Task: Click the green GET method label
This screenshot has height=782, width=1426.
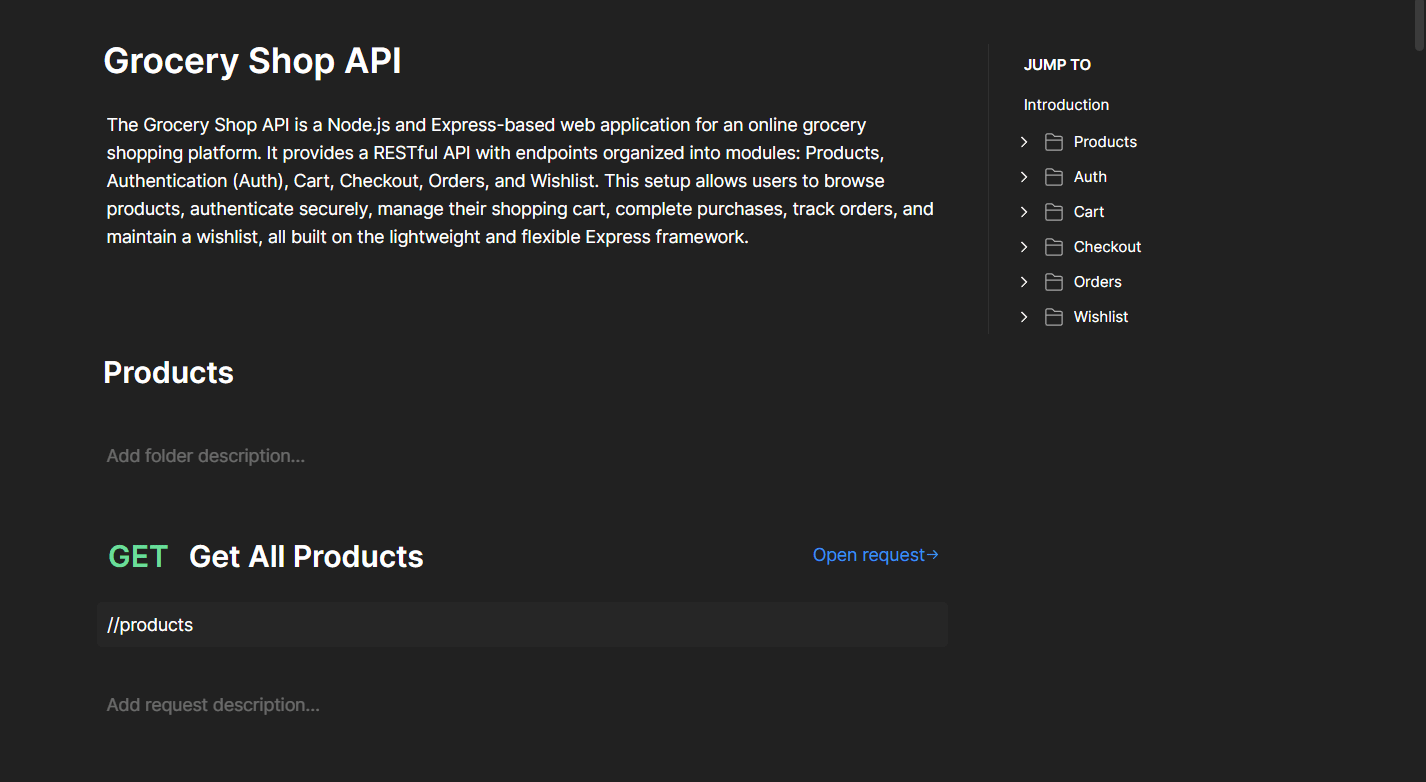Action: (x=138, y=556)
